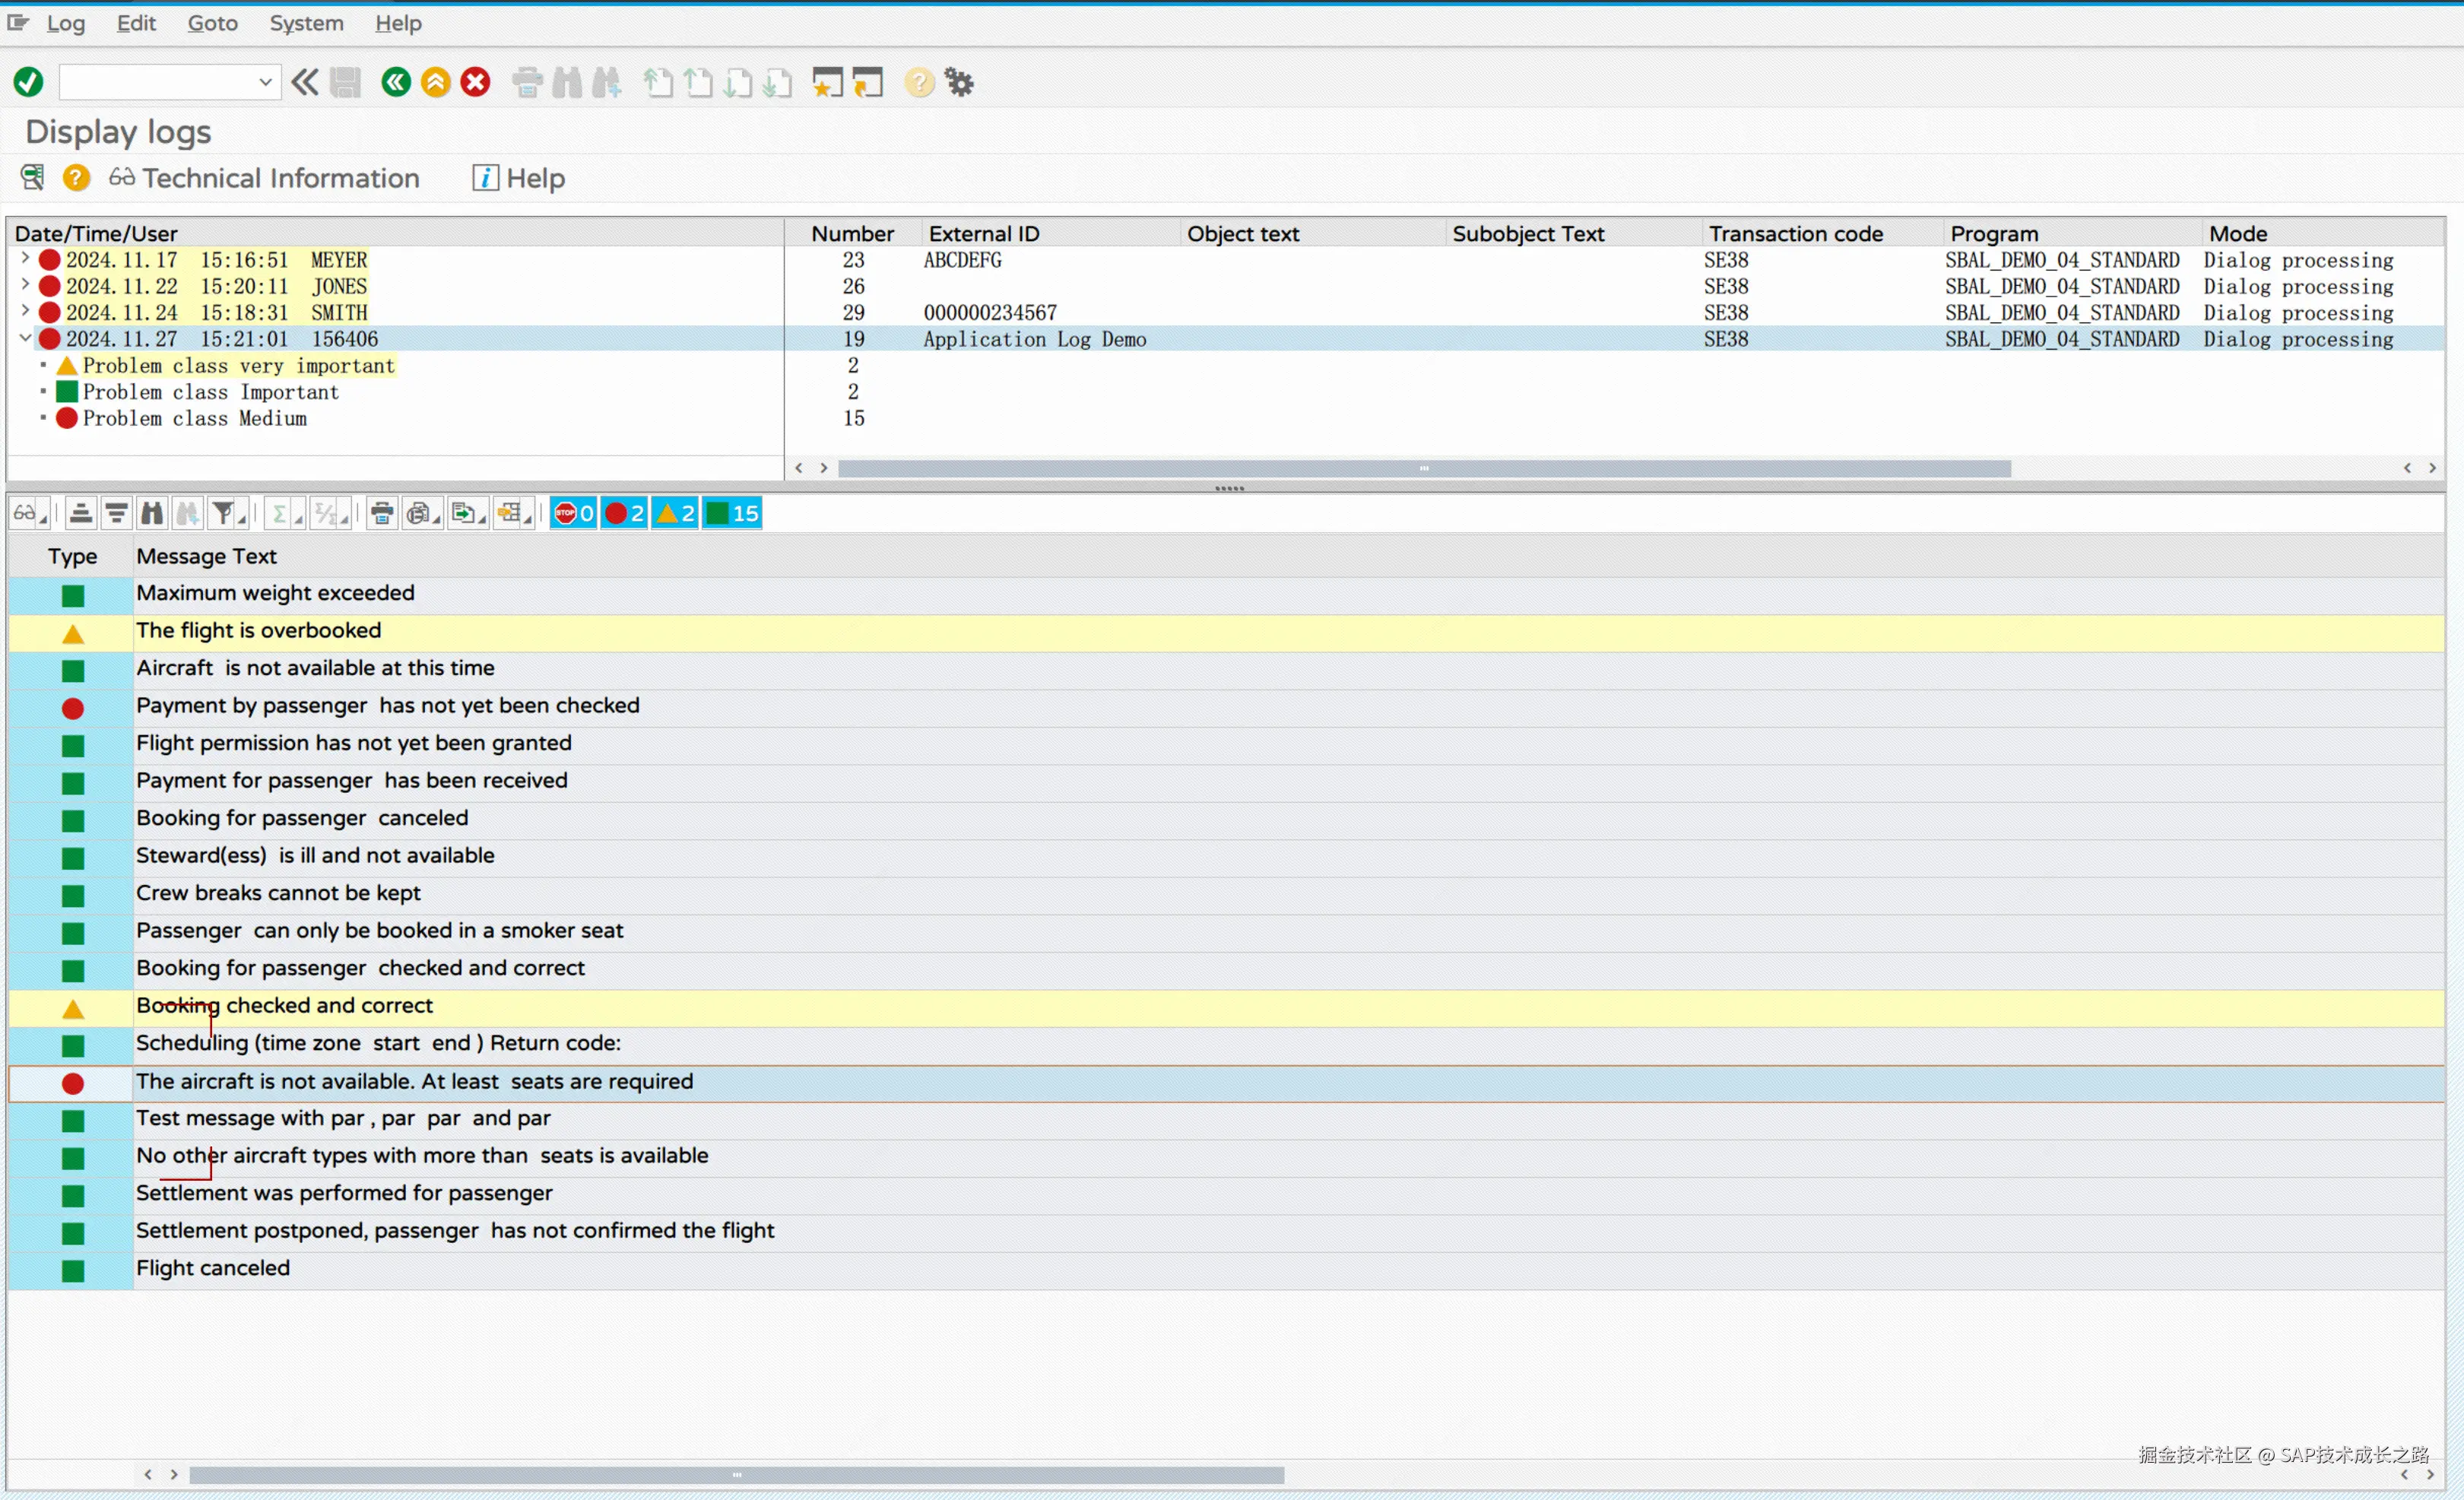Screen dimensions: 2464x1500
Task: Expand the MEYER log entry
Action: point(25,259)
